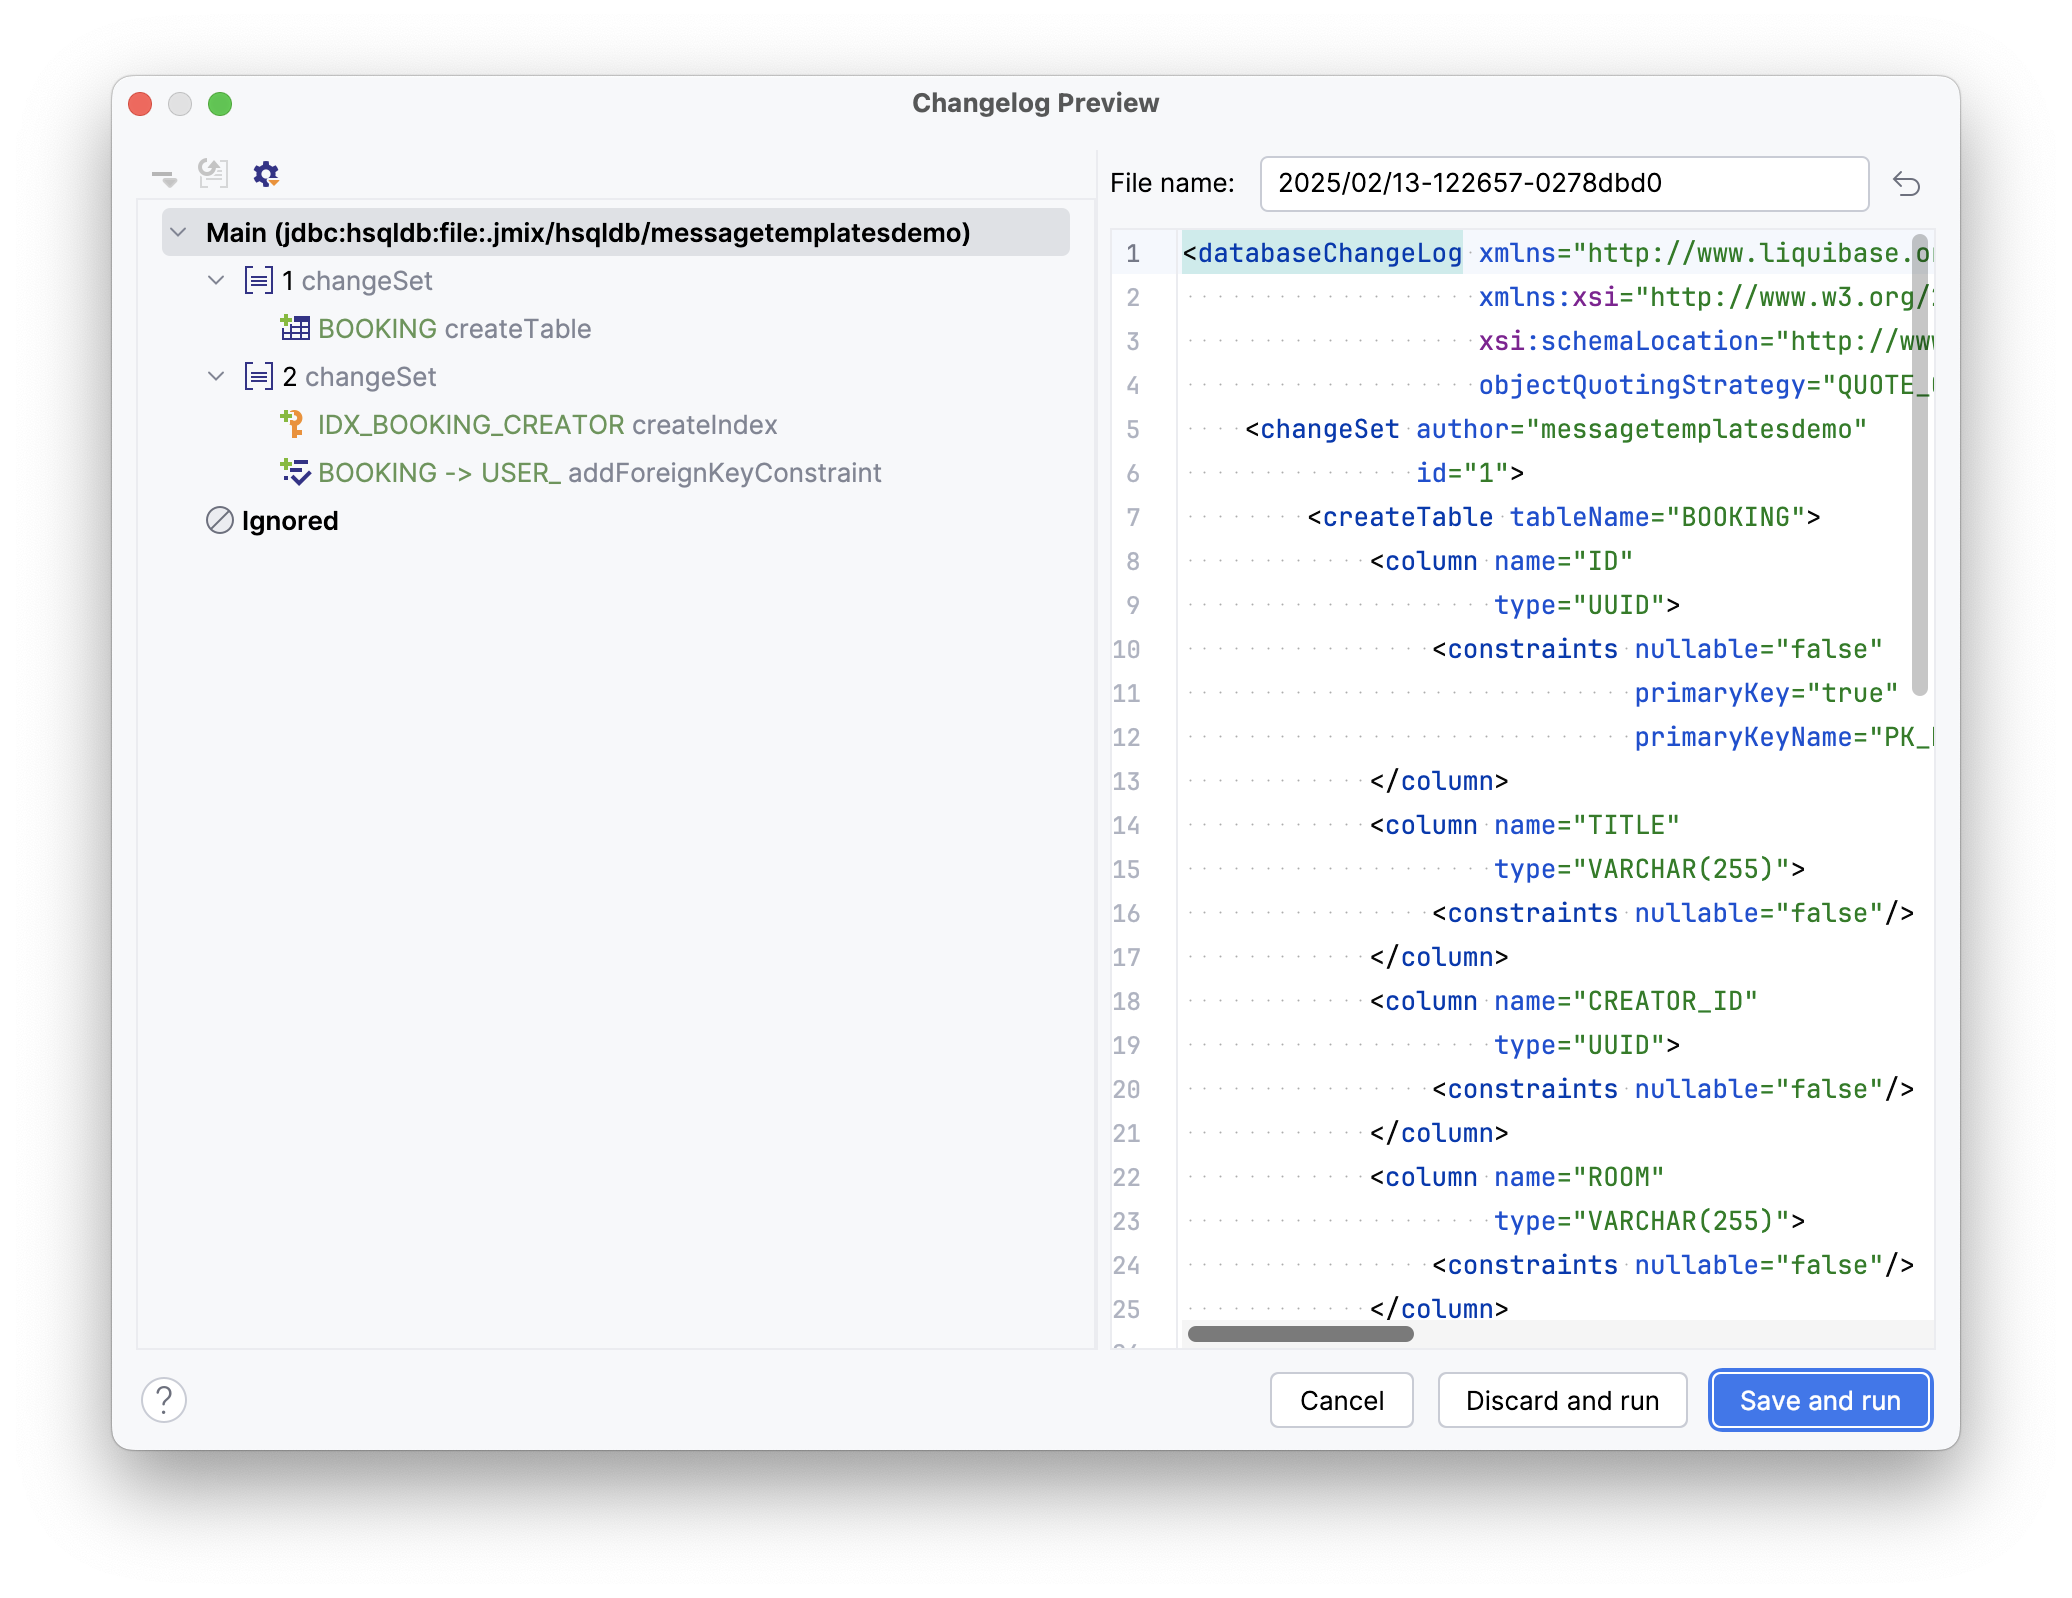The width and height of the screenshot is (2072, 1598).
Task: Collapse the 1 changeSet node
Action: [x=216, y=280]
